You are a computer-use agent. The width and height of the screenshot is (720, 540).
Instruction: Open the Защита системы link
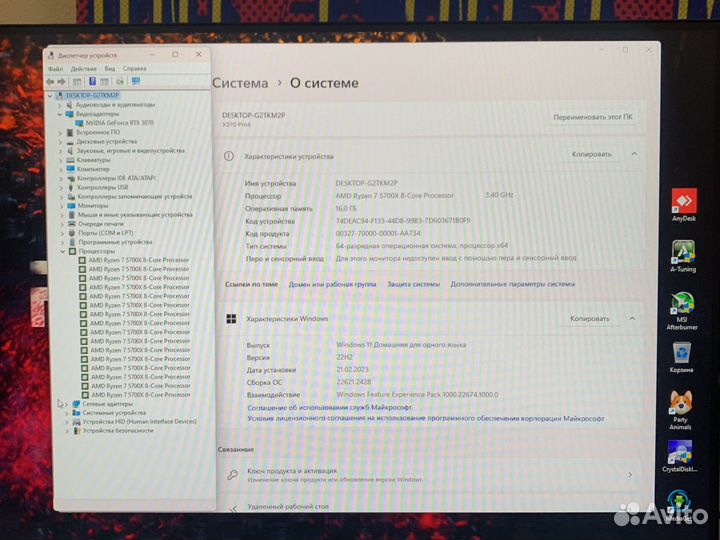point(413,284)
